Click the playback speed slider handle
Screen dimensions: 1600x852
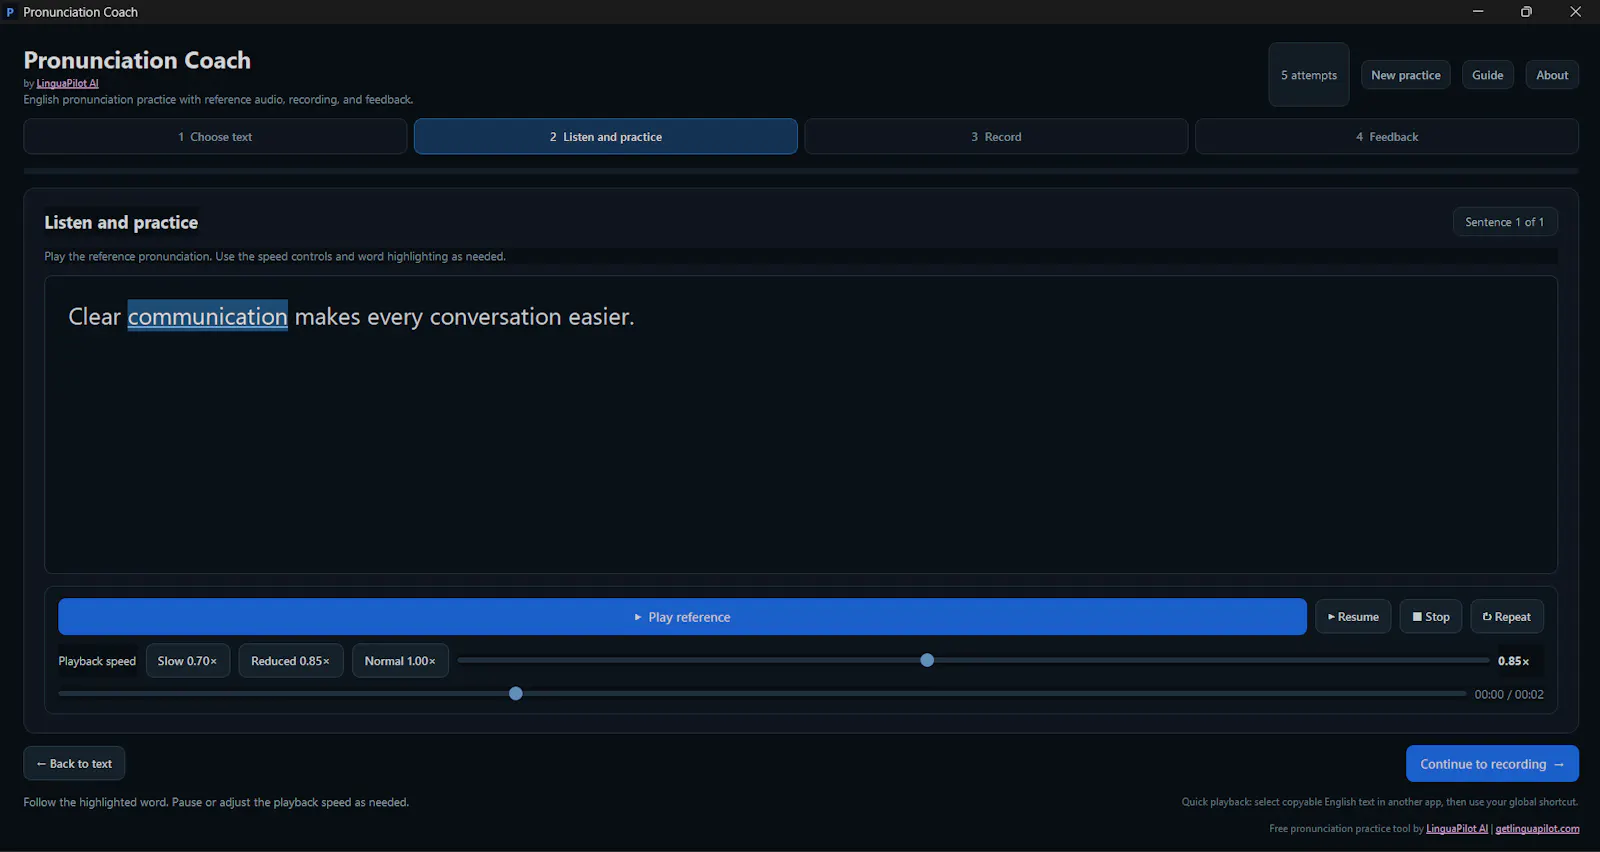pos(927,660)
